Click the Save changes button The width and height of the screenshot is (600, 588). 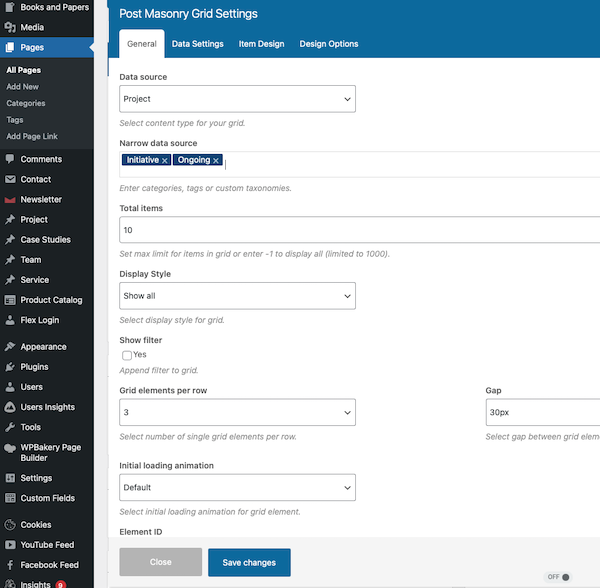pyautogui.click(x=249, y=562)
